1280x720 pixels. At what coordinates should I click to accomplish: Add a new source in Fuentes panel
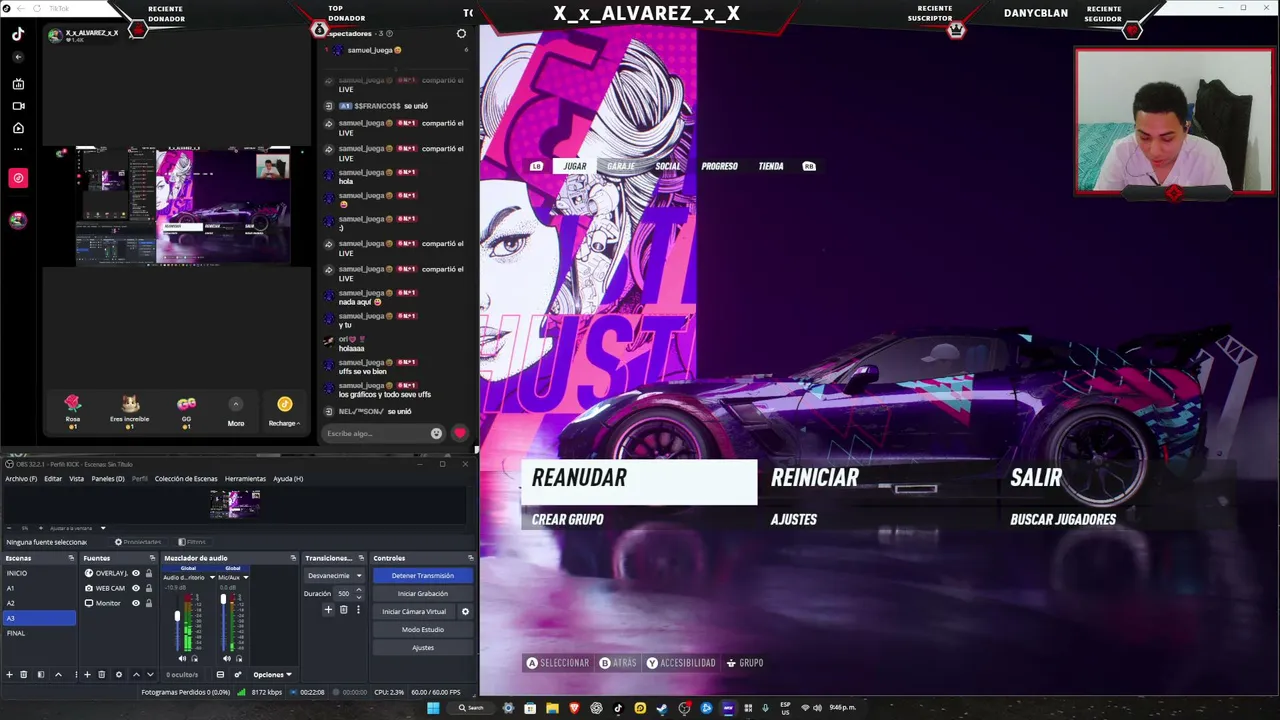pyautogui.click(x=87, y=675)
